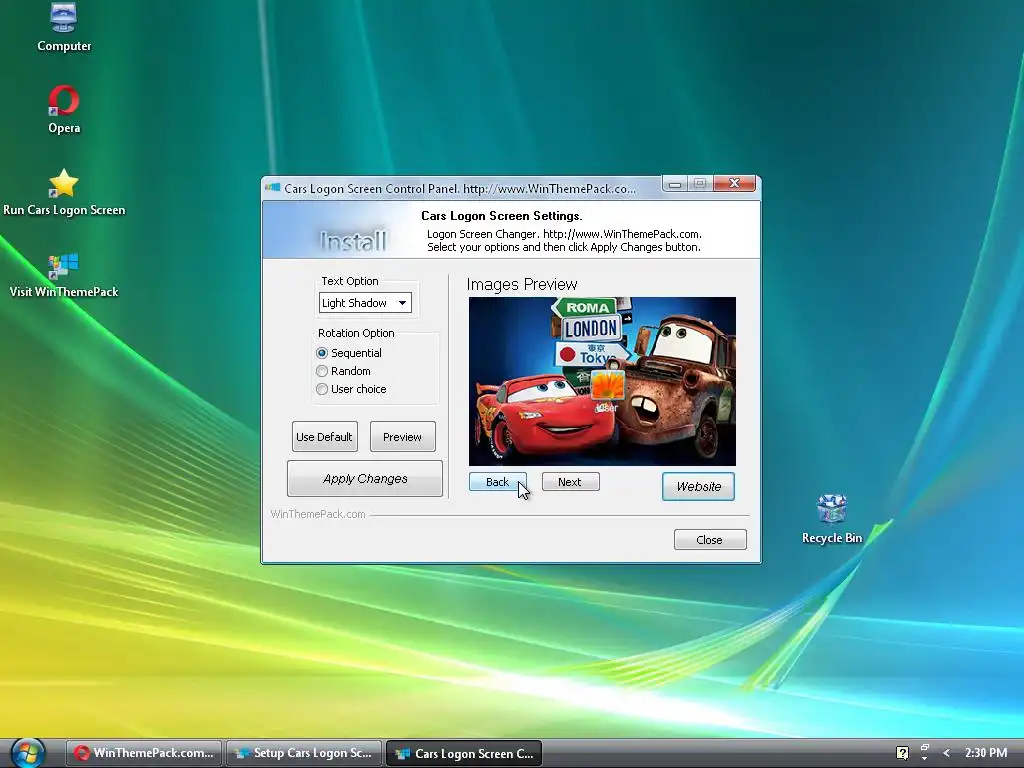Show the next image with Next button
The image size is (1024, 768).
tap(570, 482)
